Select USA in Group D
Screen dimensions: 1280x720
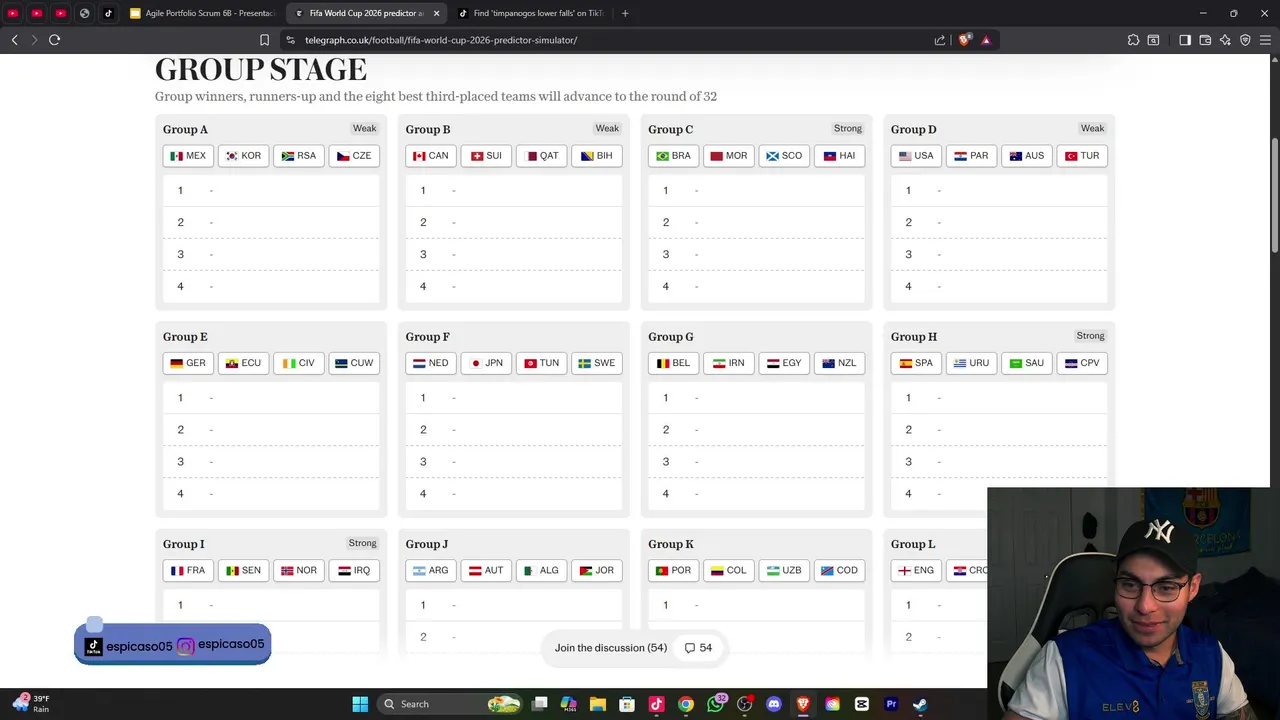[916, 156]
